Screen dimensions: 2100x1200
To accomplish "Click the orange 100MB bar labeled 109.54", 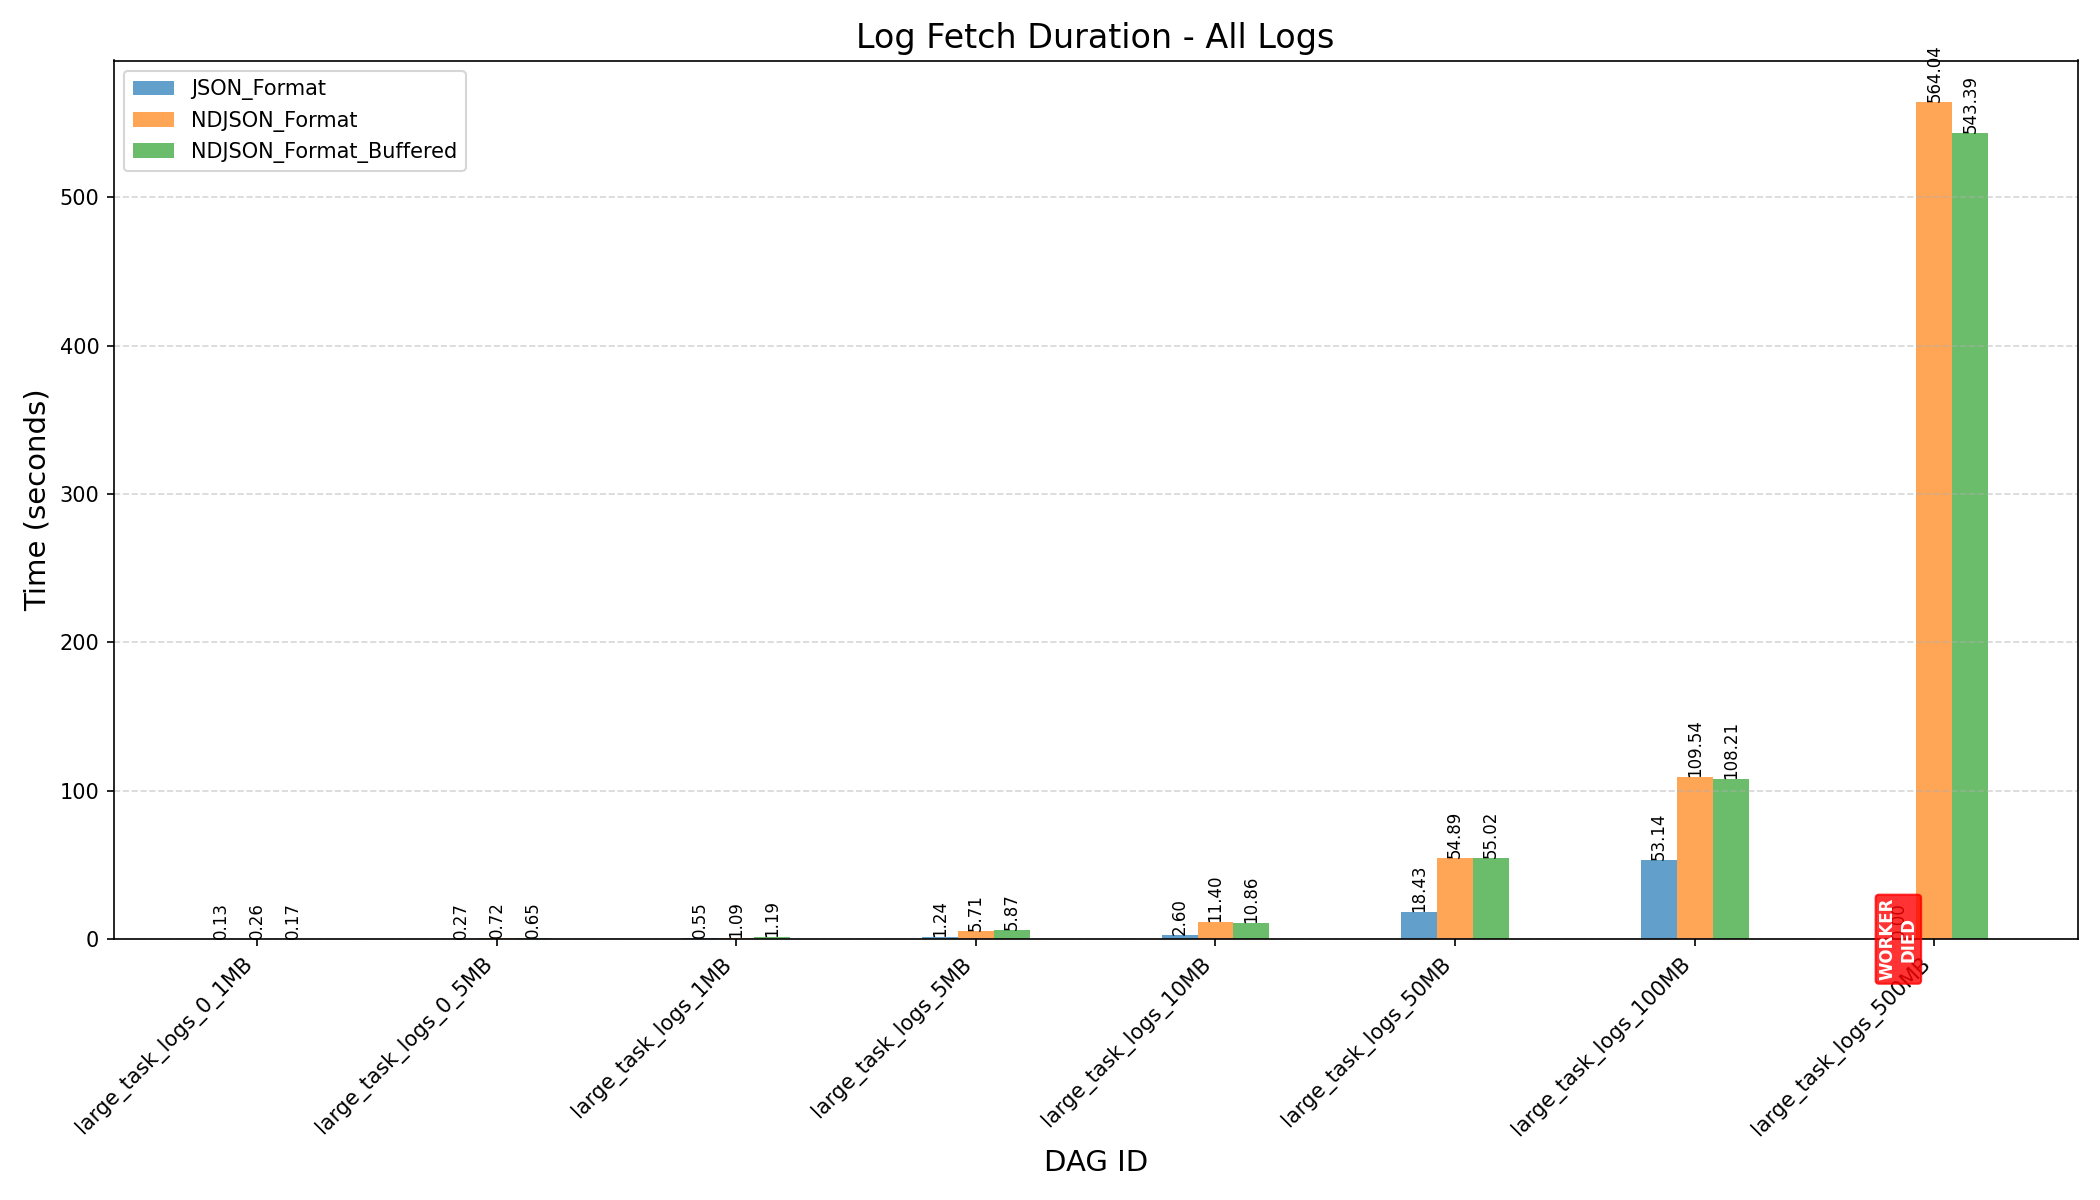I will tap(1694, 858).
